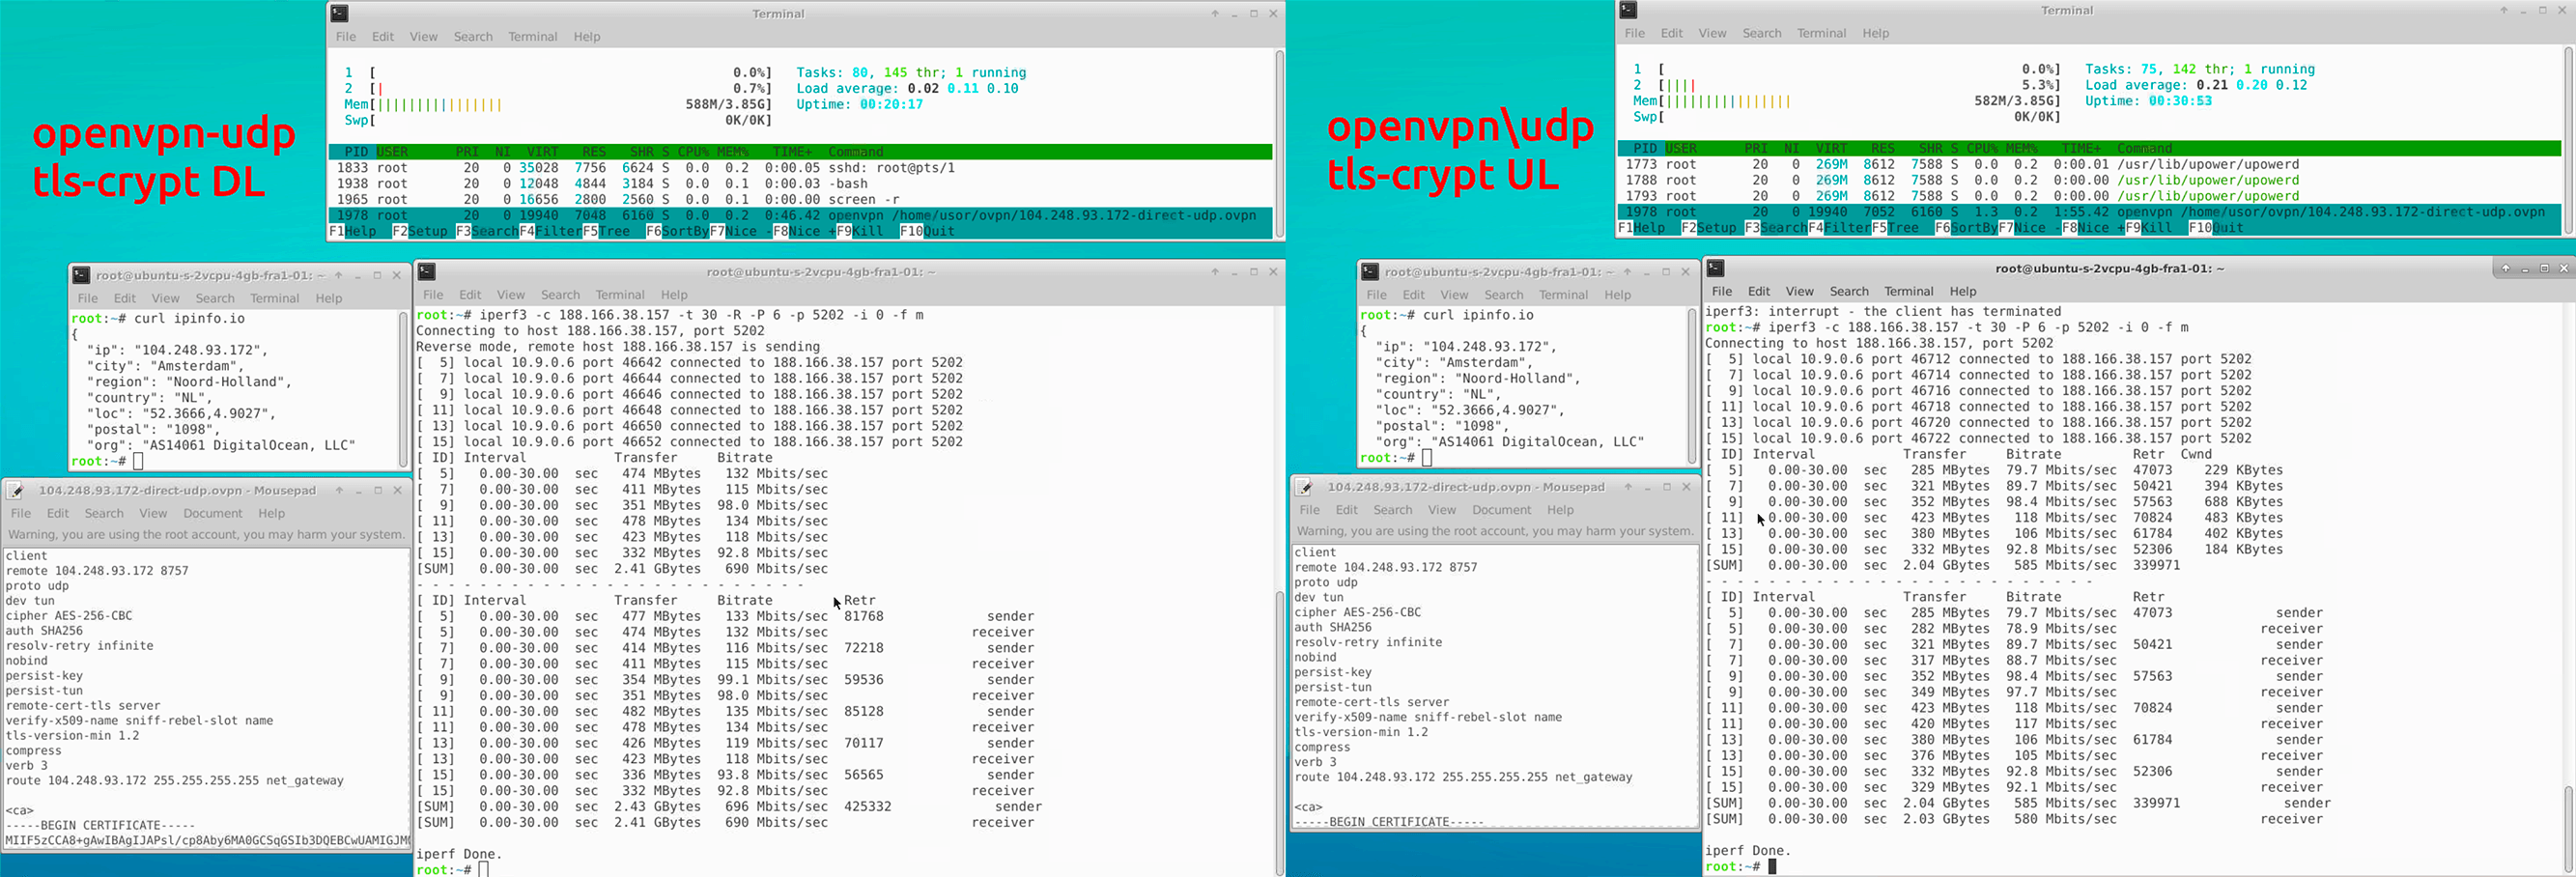Click F2Setup in the DL-side htop footer

pos(420,231)
